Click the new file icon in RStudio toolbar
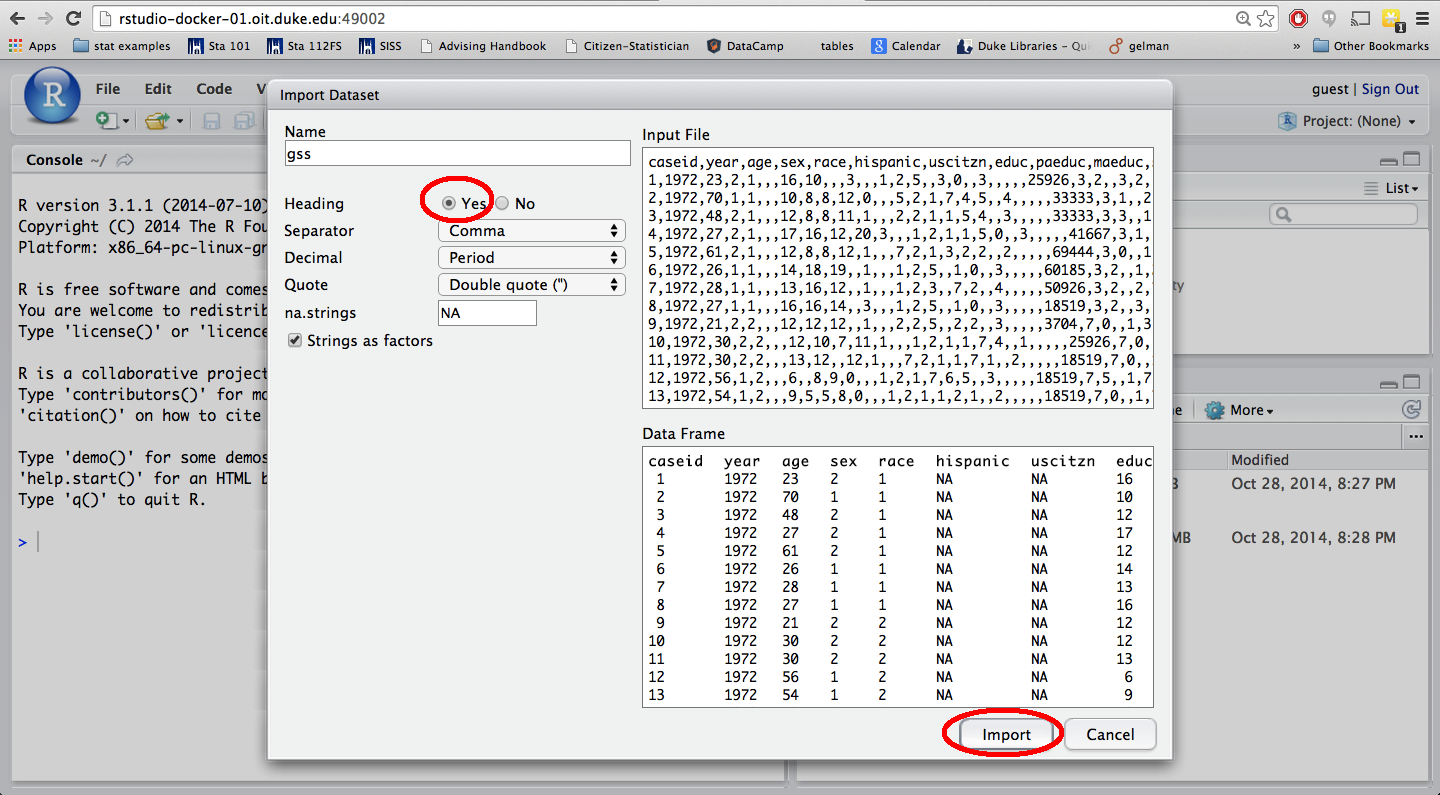Viewport: 1440px width, 795px height. (107, 121)
